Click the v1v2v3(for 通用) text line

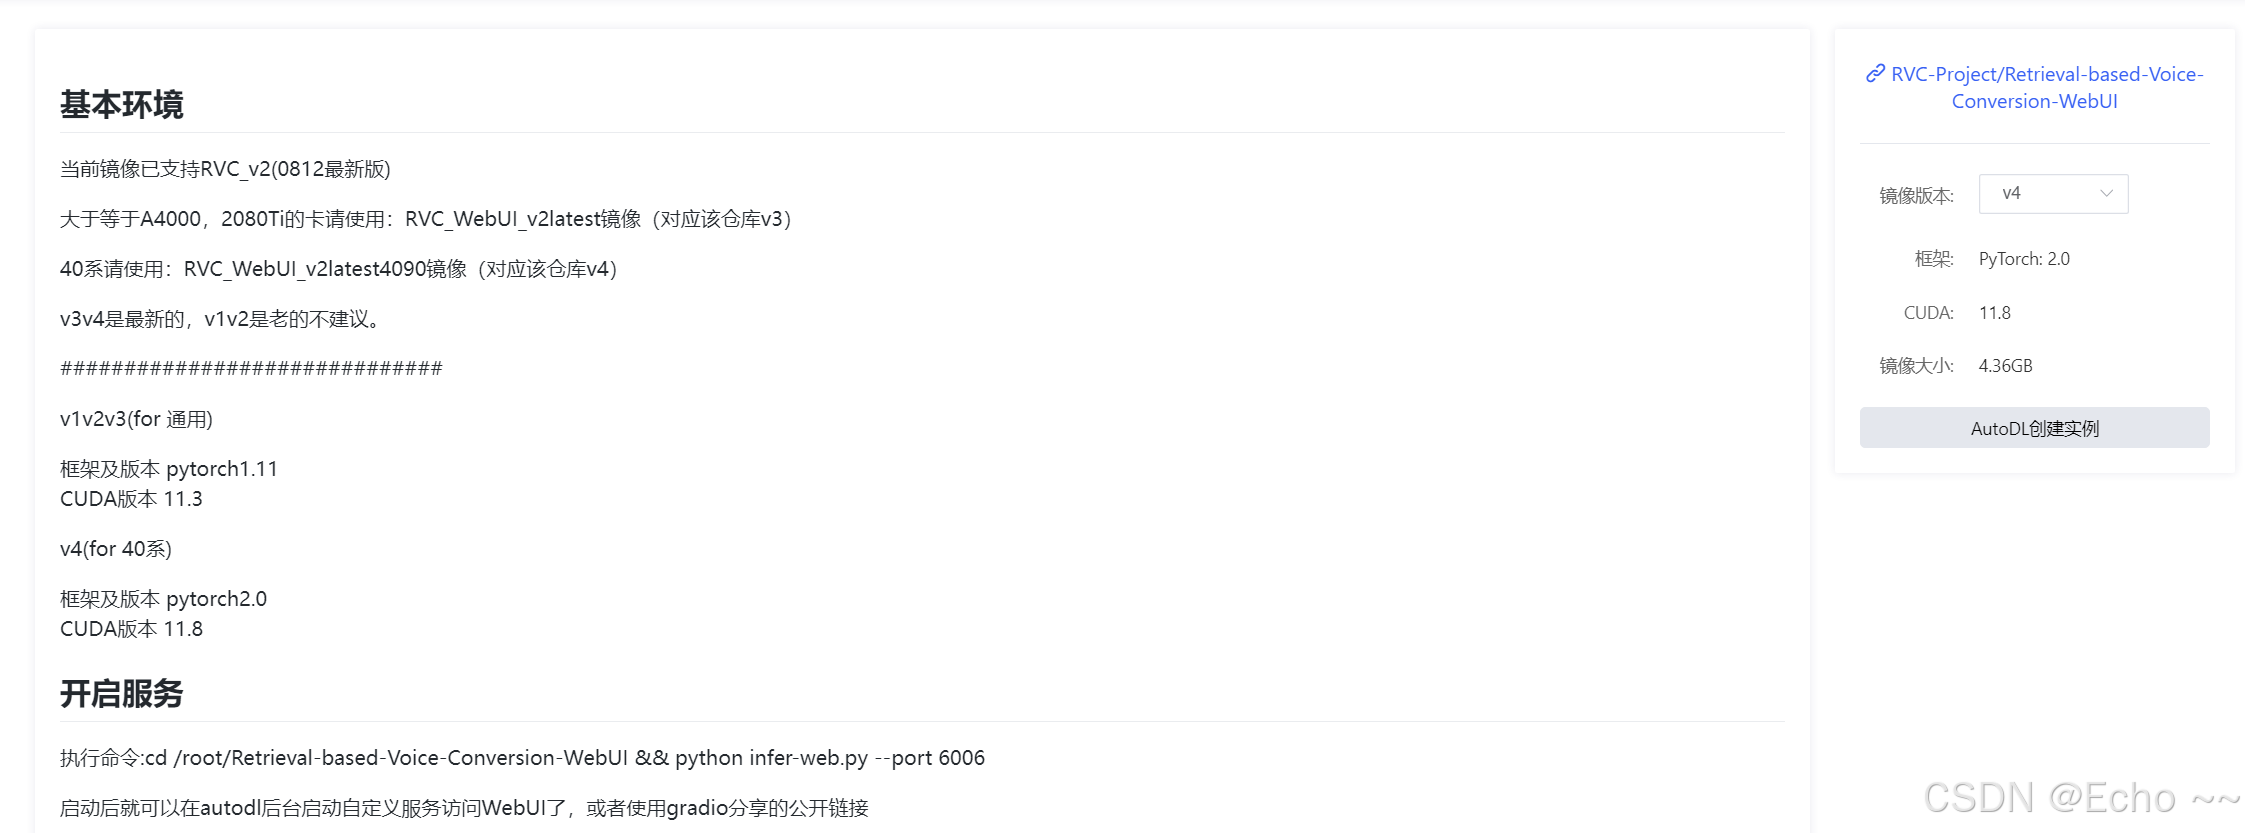point(136,418)
